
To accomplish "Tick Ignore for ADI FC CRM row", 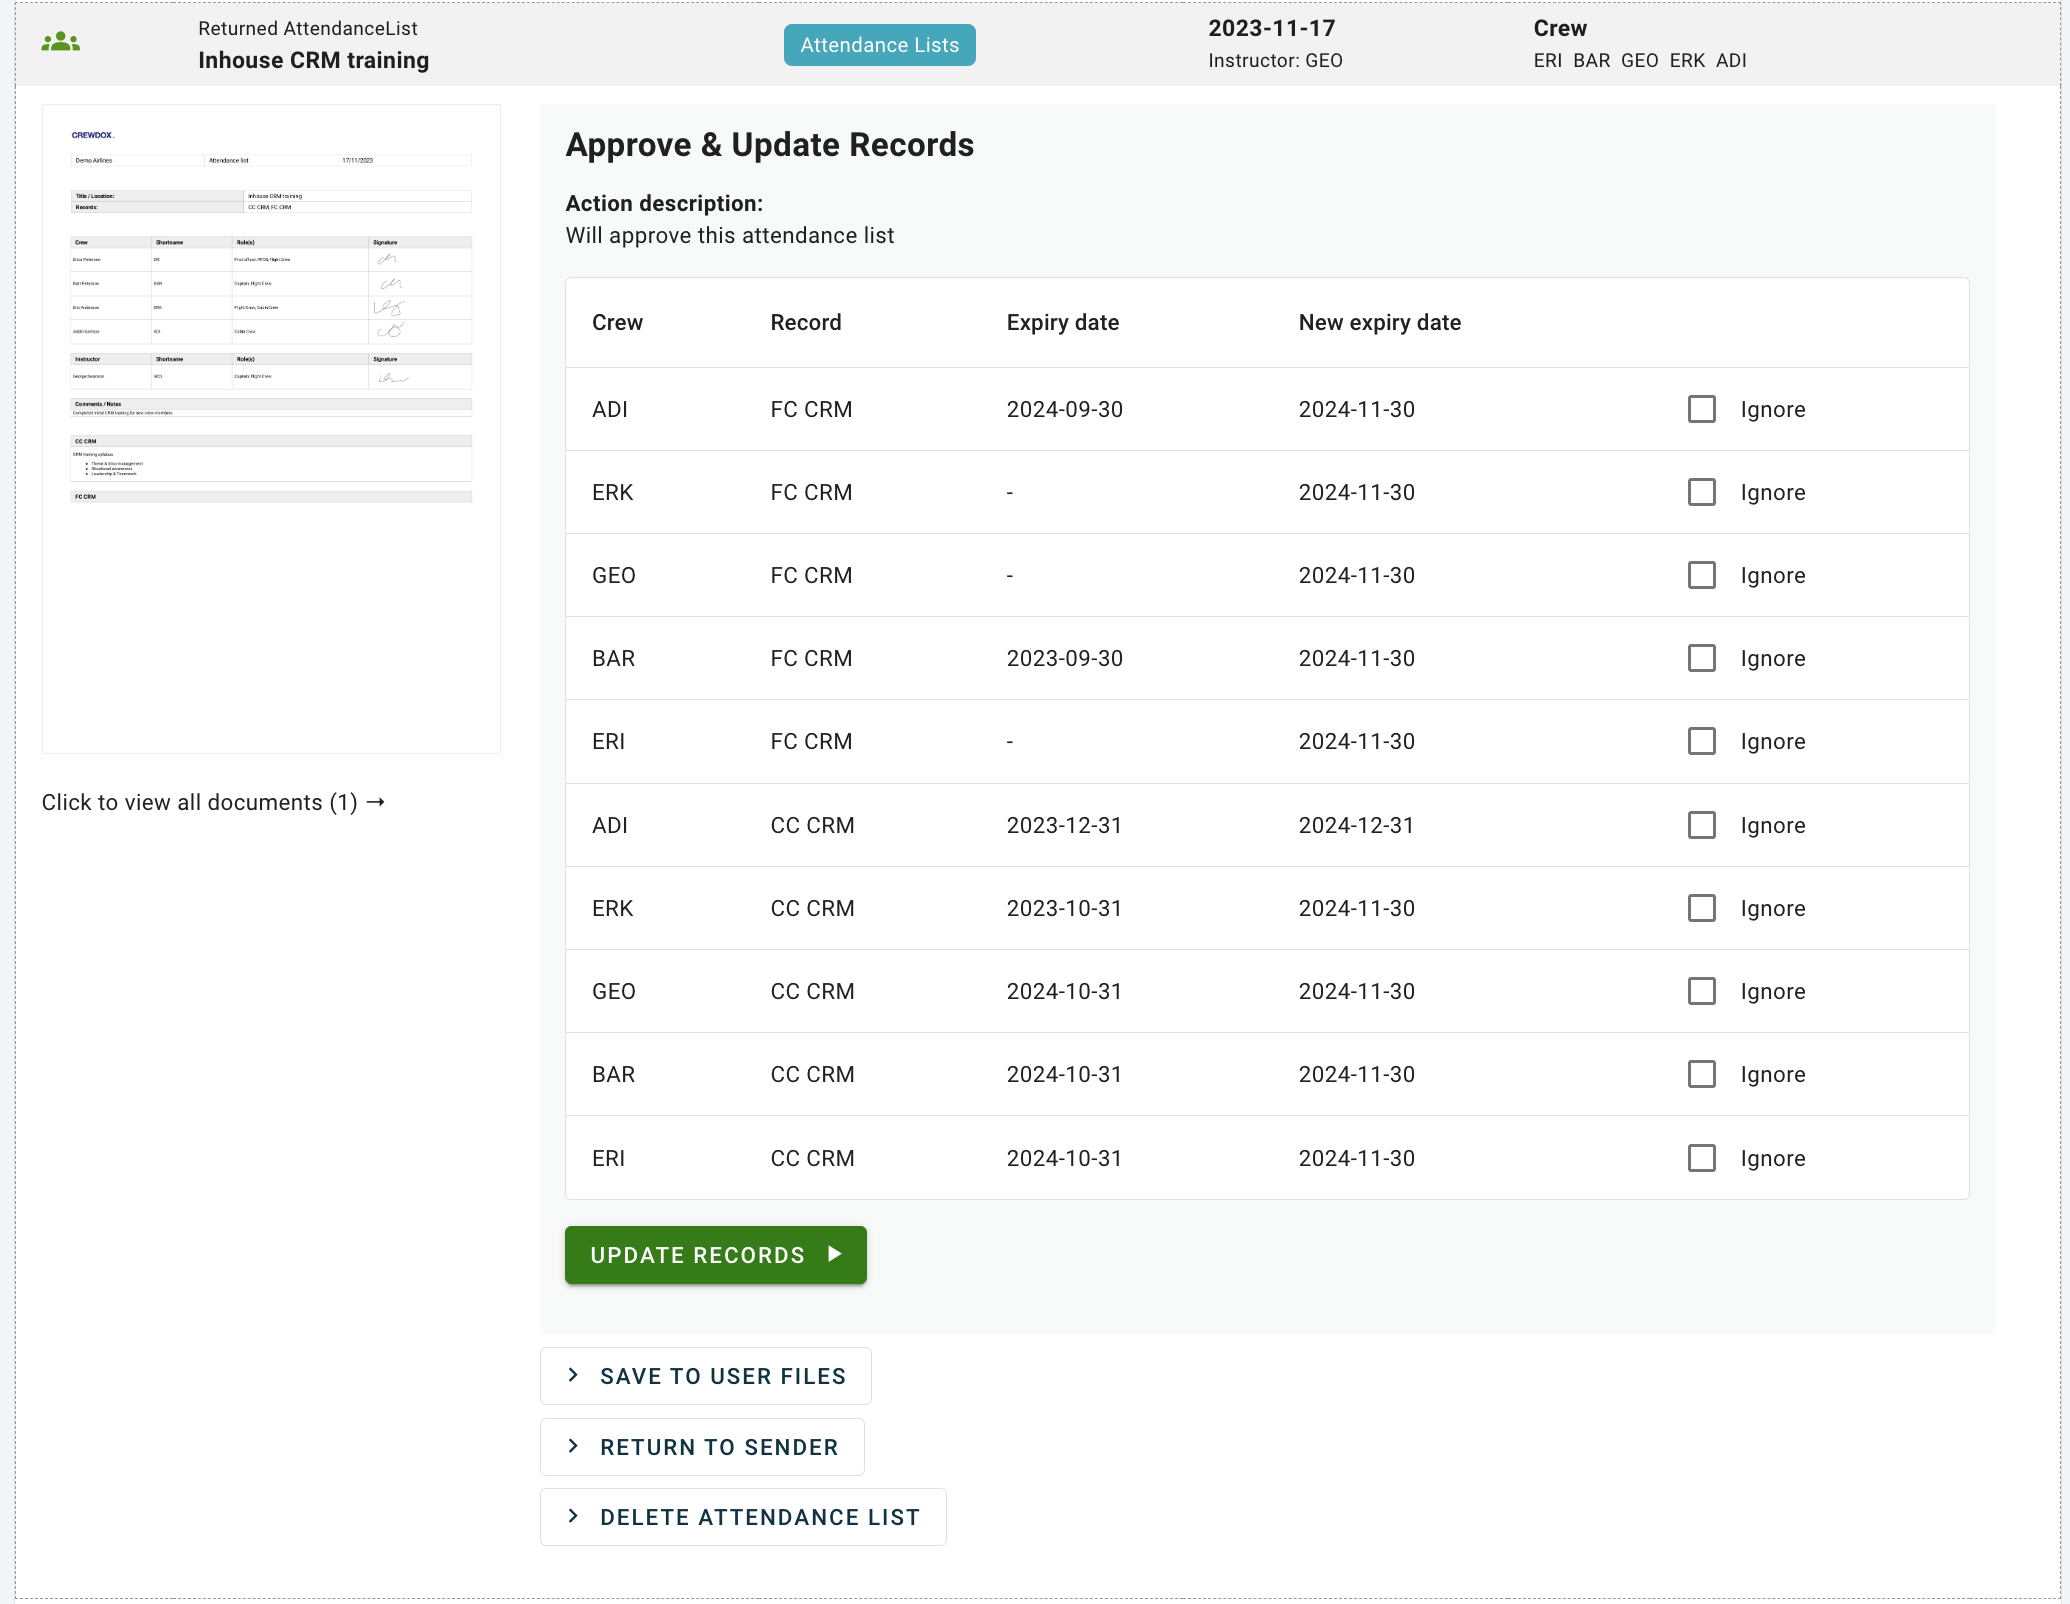I will 1701,409.
